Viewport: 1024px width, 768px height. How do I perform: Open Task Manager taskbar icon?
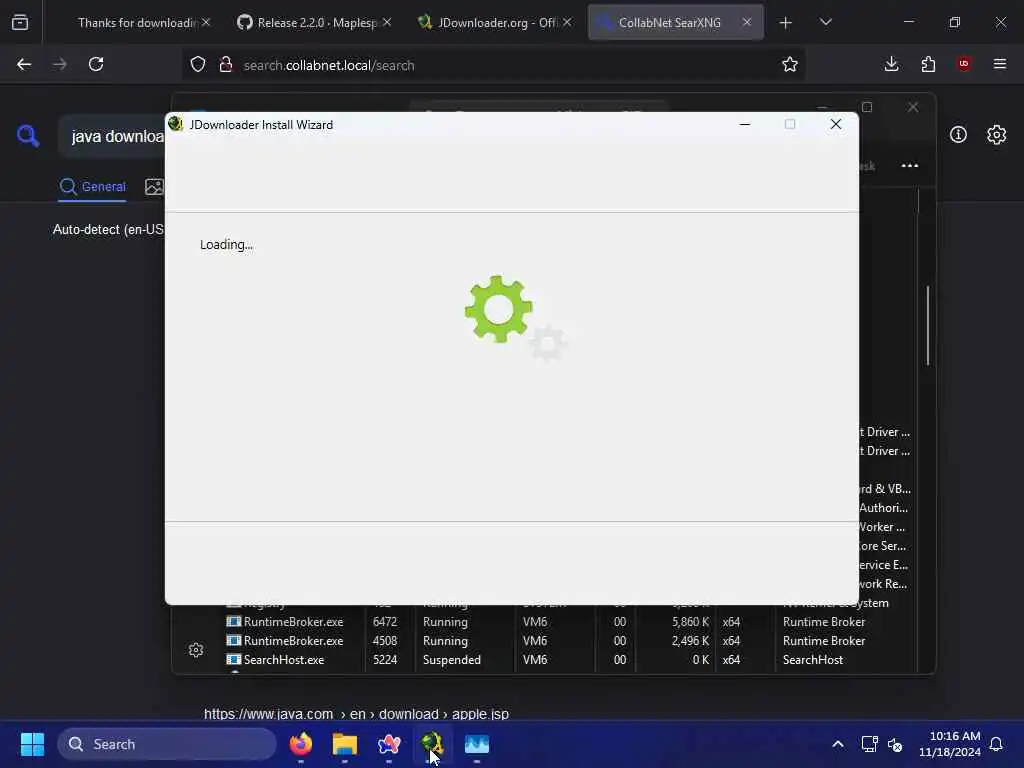tap(477, 744)
